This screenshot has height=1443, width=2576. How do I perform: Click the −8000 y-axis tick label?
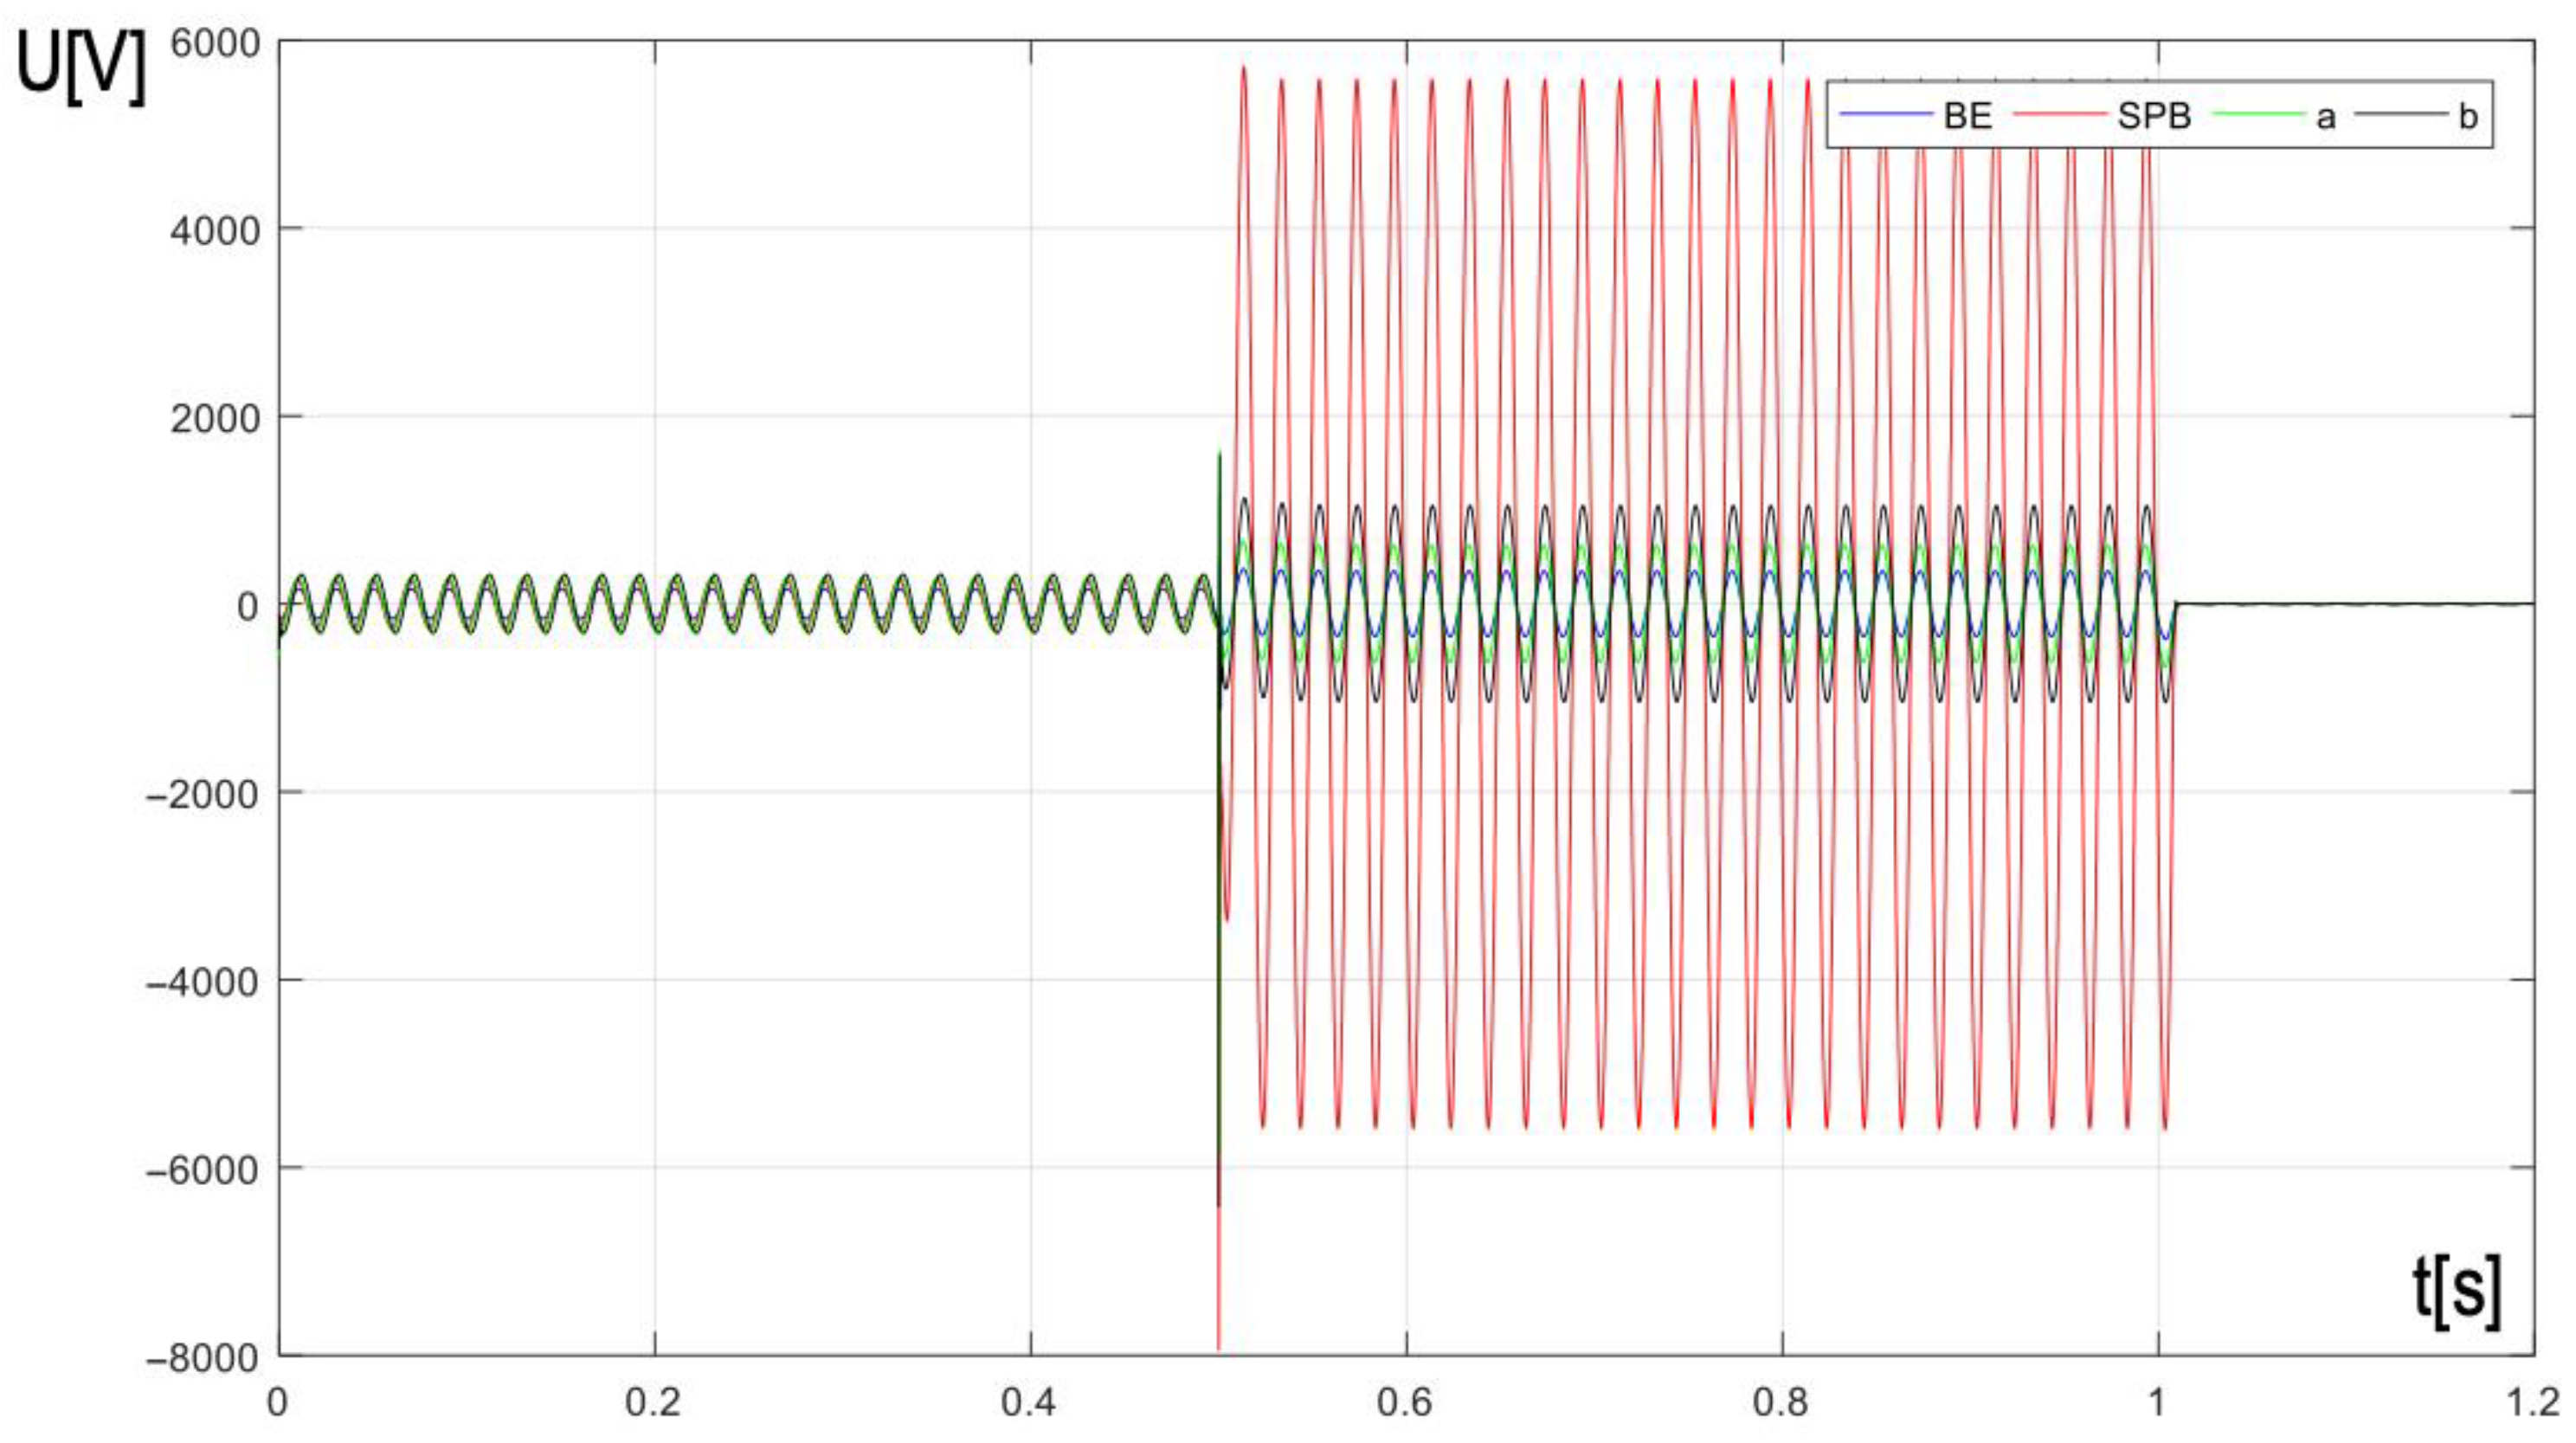coord(203,1358)
